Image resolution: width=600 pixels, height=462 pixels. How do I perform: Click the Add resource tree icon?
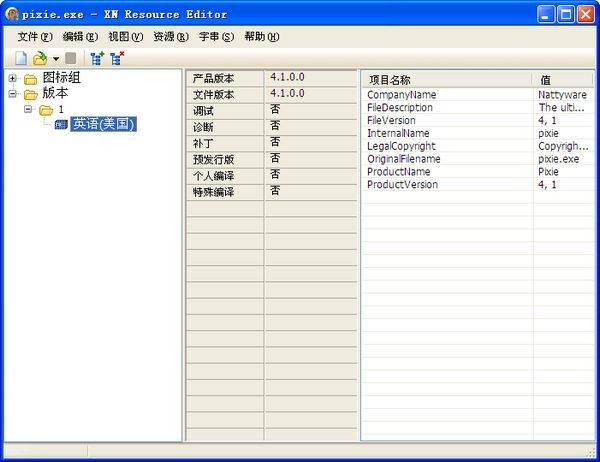coord(97,59)
